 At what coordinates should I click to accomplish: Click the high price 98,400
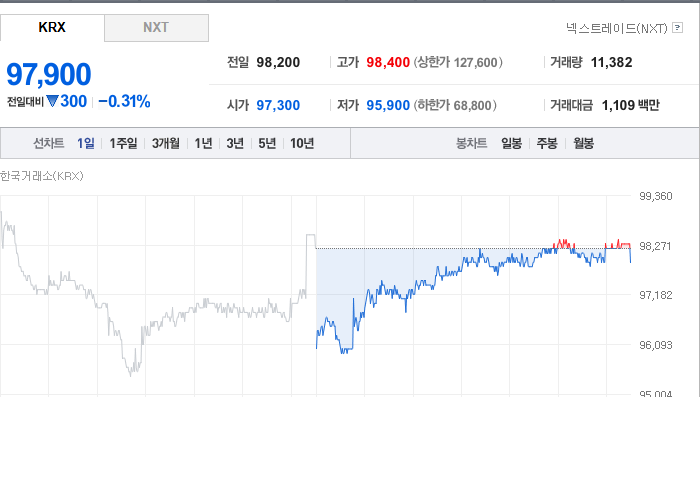(x=388, y=62)
